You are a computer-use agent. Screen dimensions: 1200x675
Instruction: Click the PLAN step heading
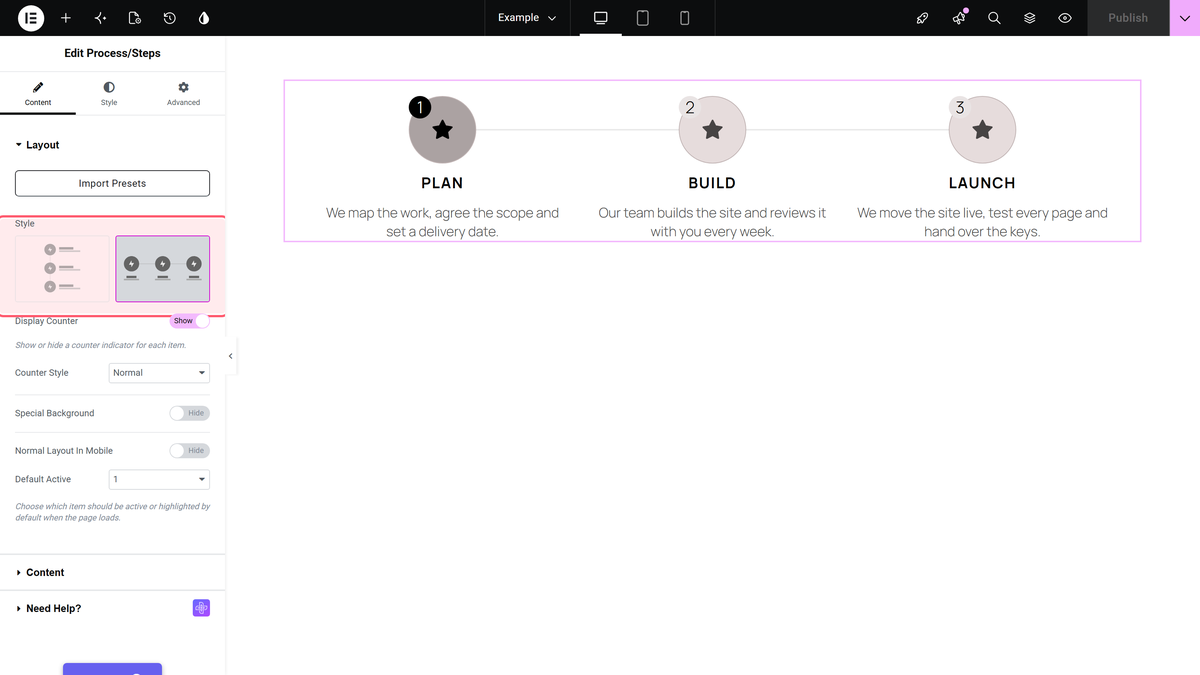click(442, 183)
